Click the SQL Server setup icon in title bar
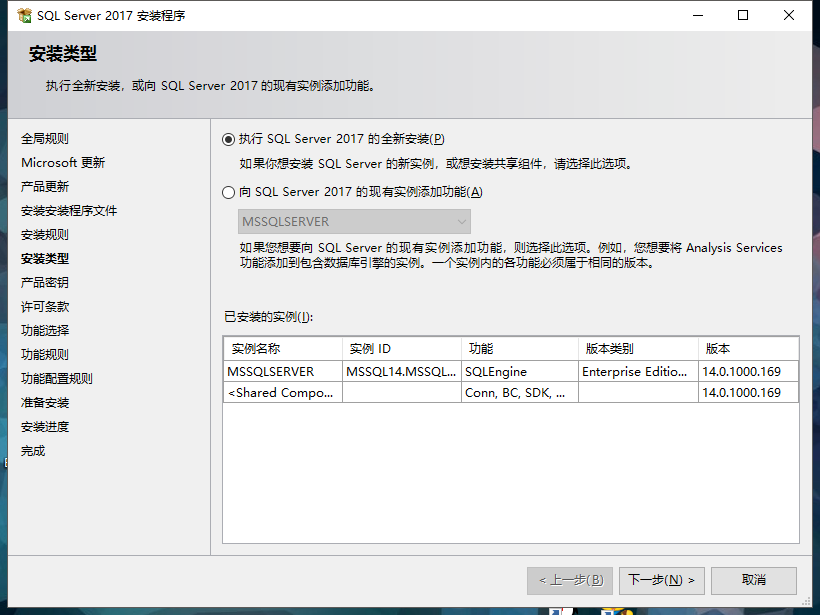The height and width of the screenshot is (615, 820). 22,15
